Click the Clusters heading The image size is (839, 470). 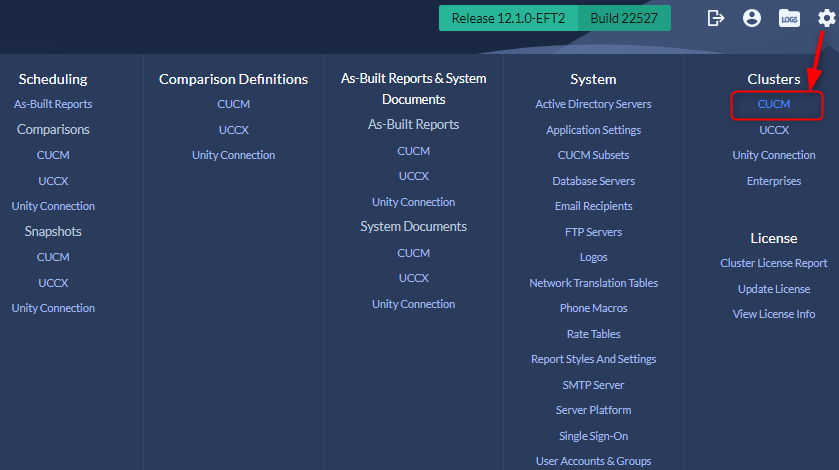[x=774, y=79]
